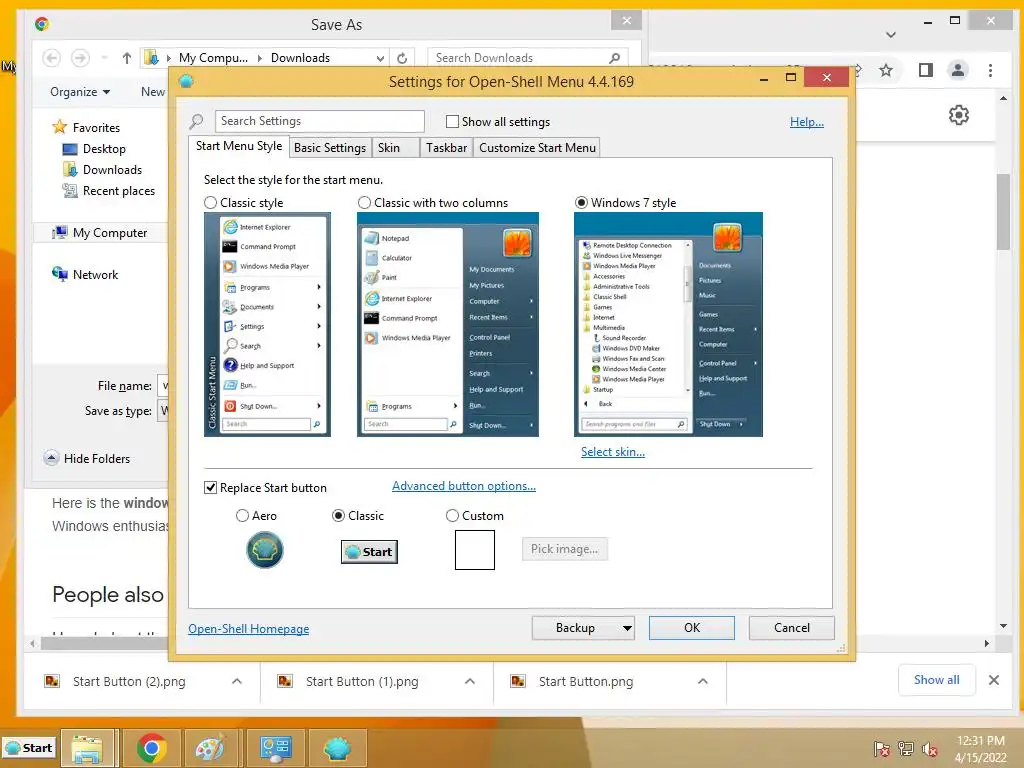Click the Aero shell start button image
Viewport: 1024px width, 768px height.
coord(264,550)
